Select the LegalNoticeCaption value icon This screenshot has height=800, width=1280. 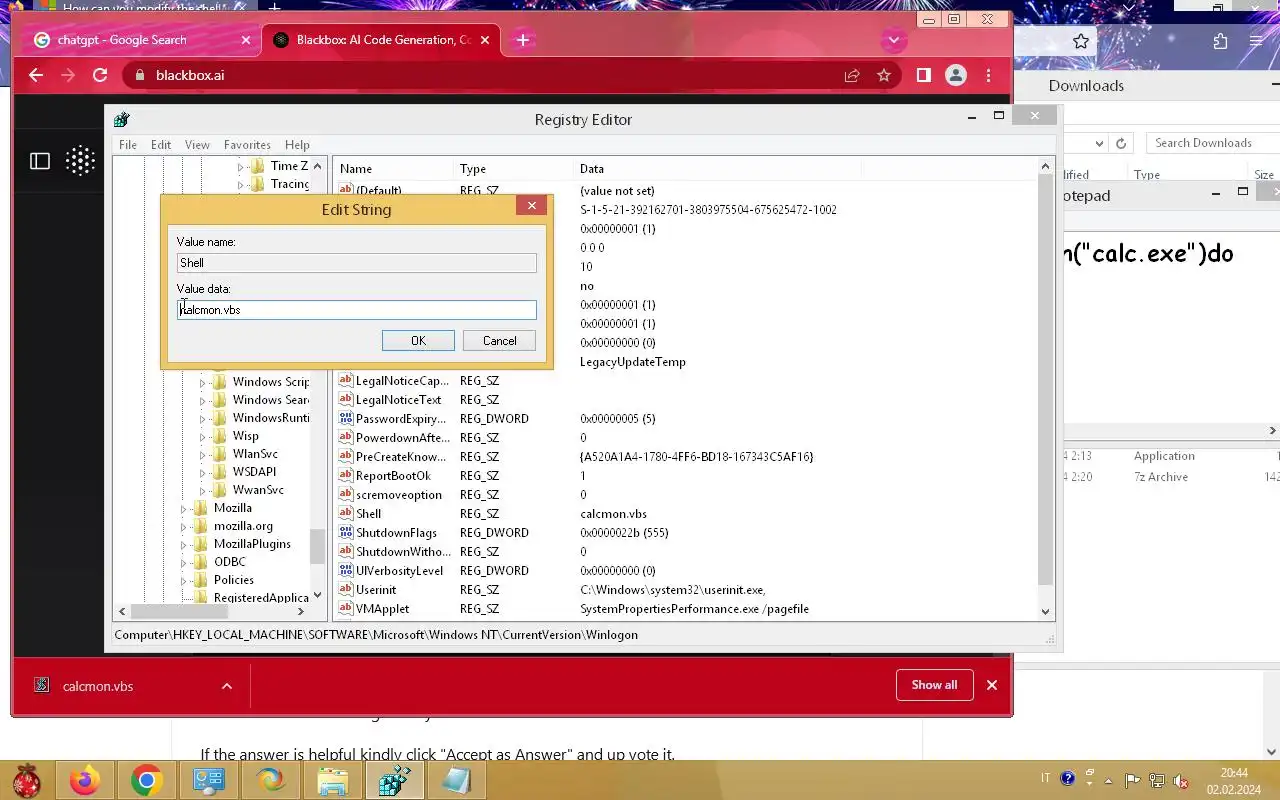346,381
